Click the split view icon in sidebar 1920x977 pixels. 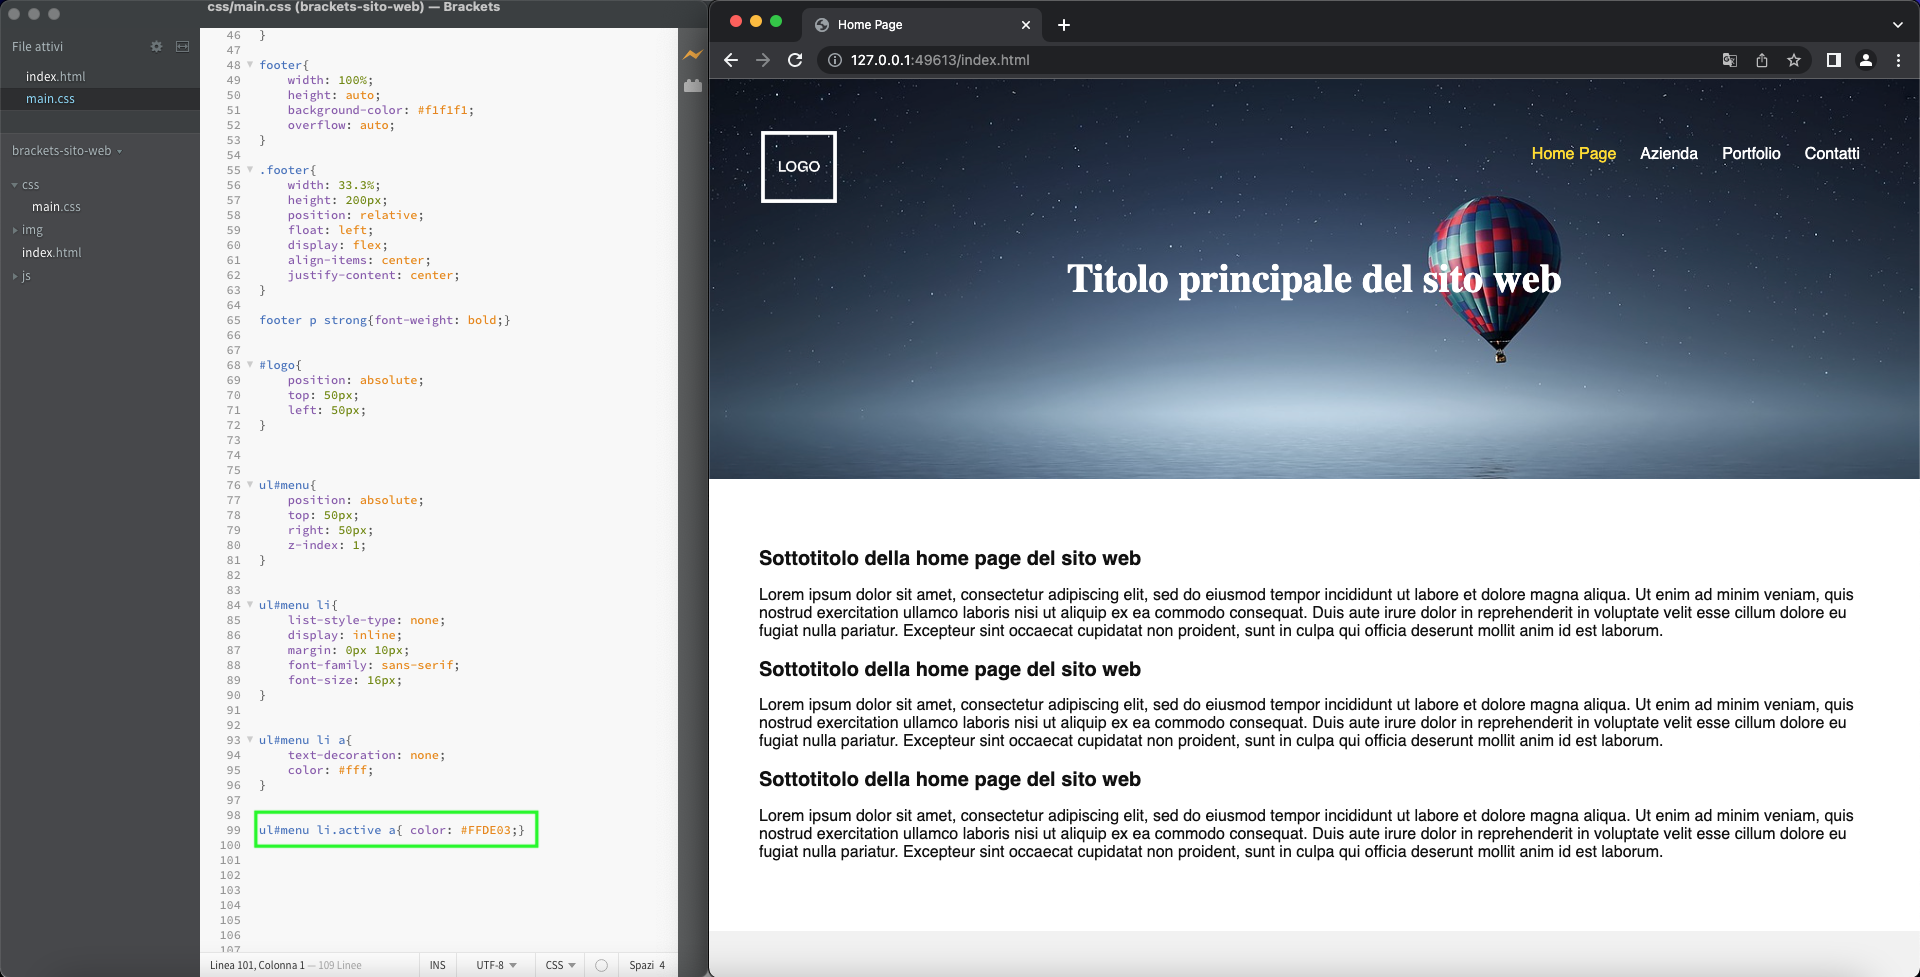(182, 47)
